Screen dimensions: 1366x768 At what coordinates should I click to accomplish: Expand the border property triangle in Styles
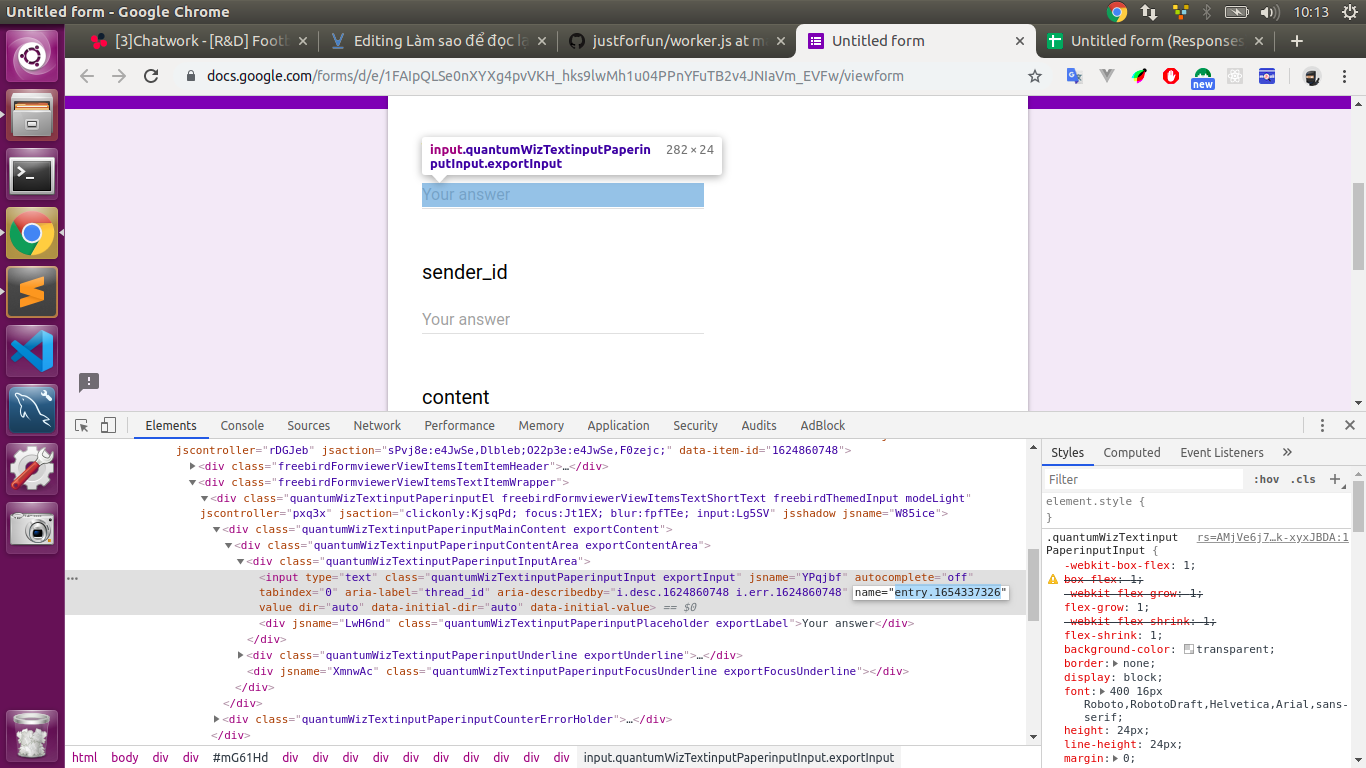pos(1114,663)
